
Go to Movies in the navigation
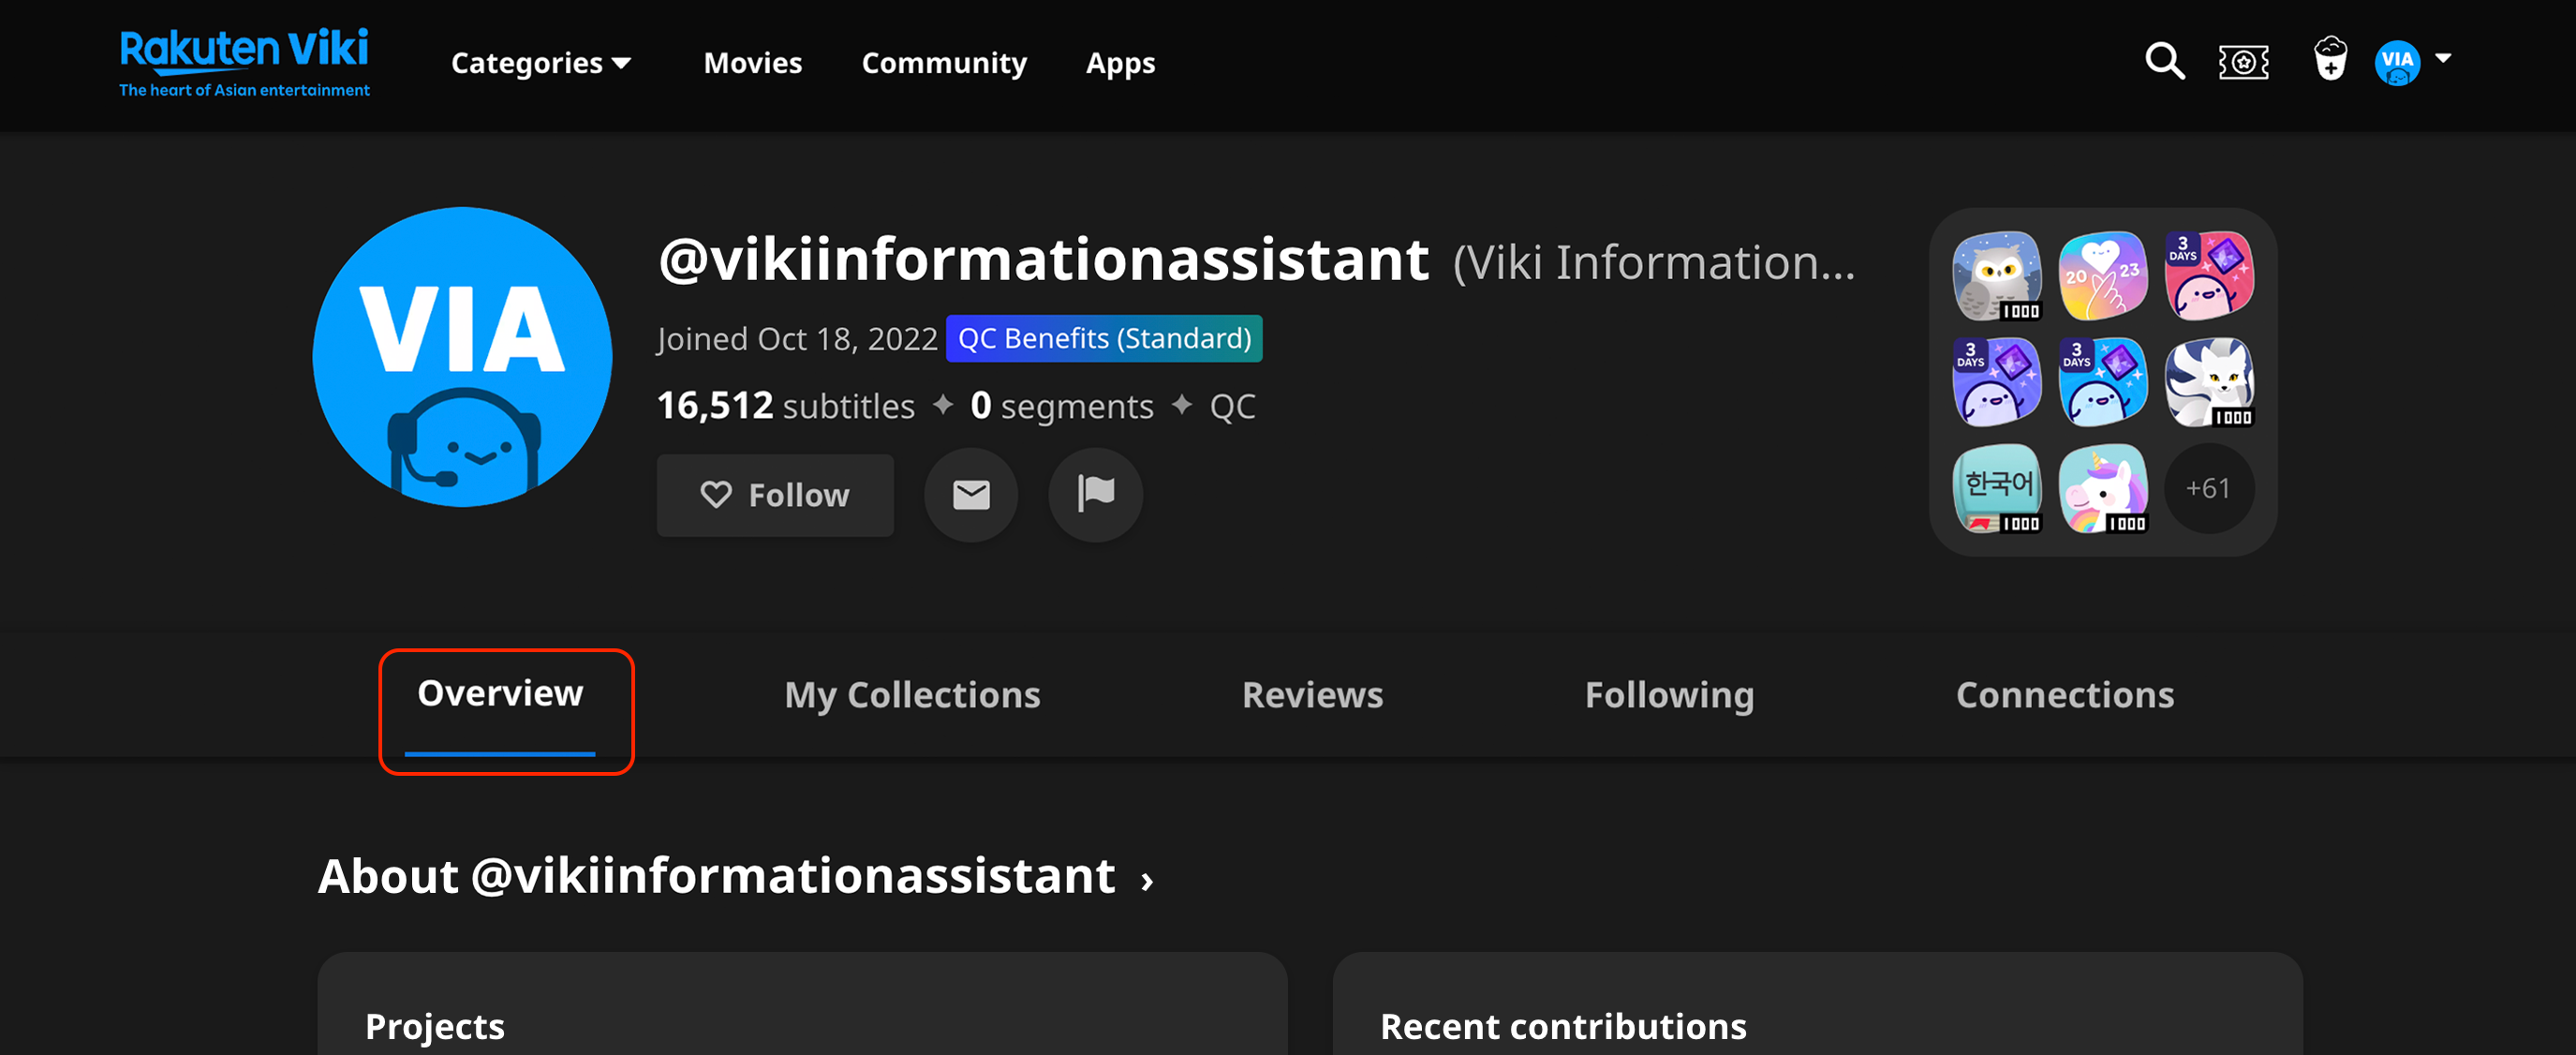click(x=753, y=63)
